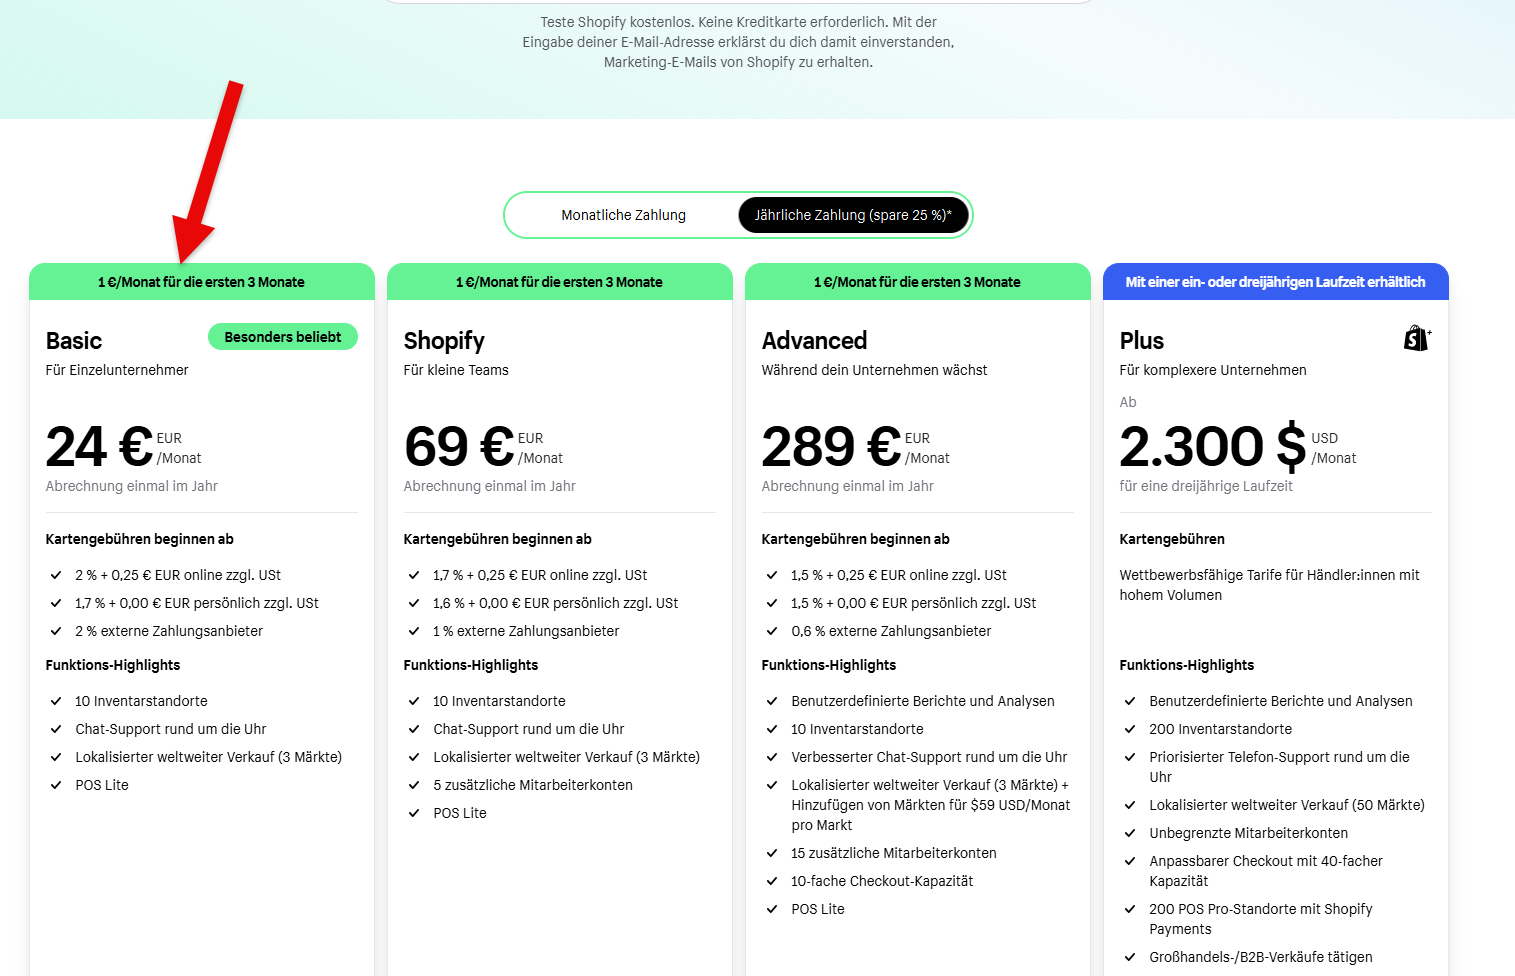The height and width of the screenshot is (976, 1515).
Task: Click the 'Kartengebühren' heading in Plus card
Action: 1172,539
